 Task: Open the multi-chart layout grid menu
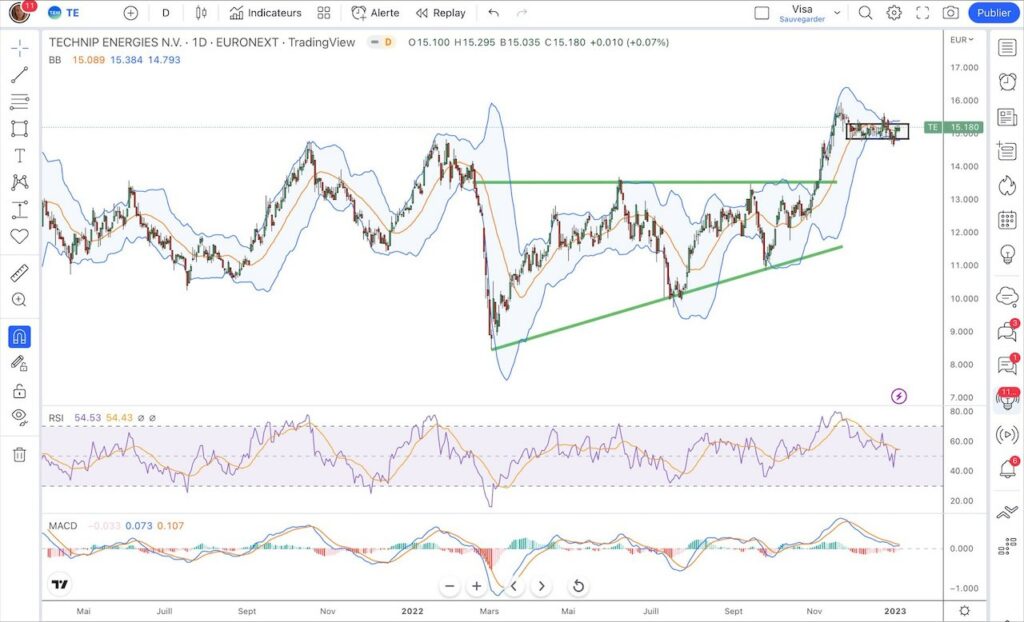coord(321,12)
